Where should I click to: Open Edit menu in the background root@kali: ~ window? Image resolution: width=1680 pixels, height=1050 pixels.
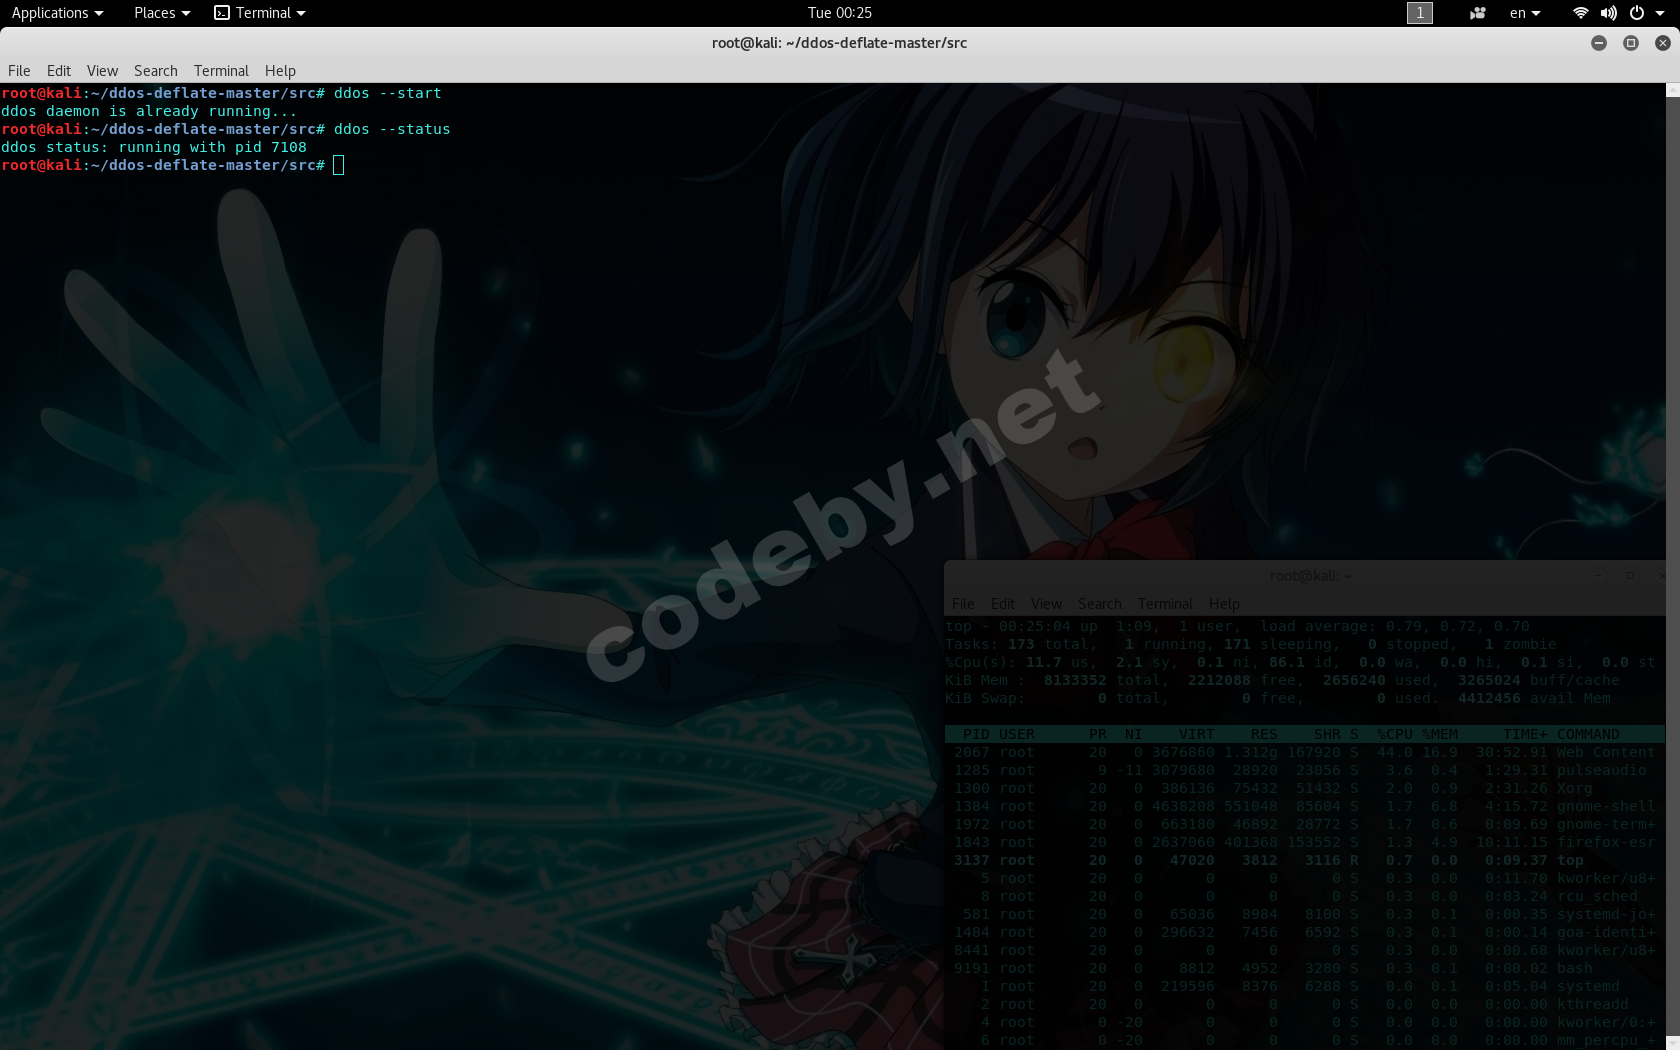[1003, 604]
